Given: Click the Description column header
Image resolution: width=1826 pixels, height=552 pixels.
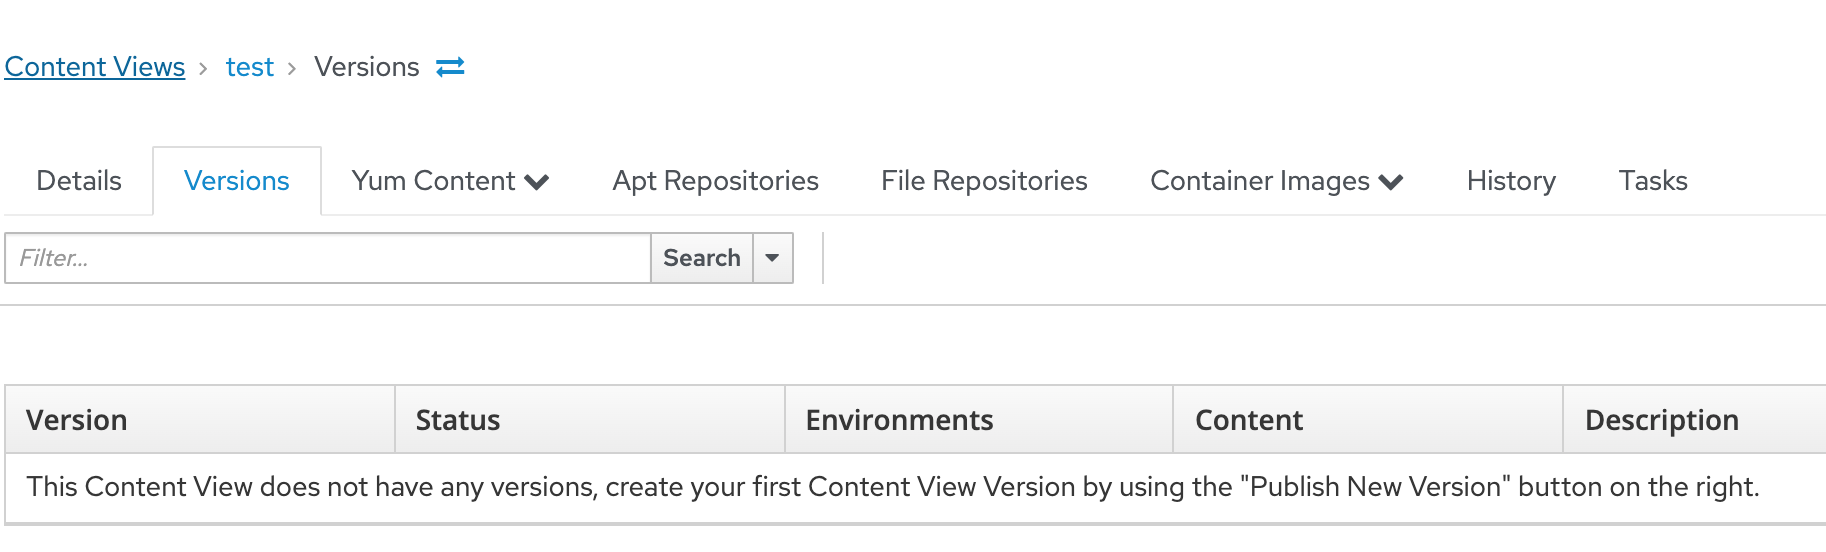Looking at the screenshot, I should click(x=1695, y=420).
